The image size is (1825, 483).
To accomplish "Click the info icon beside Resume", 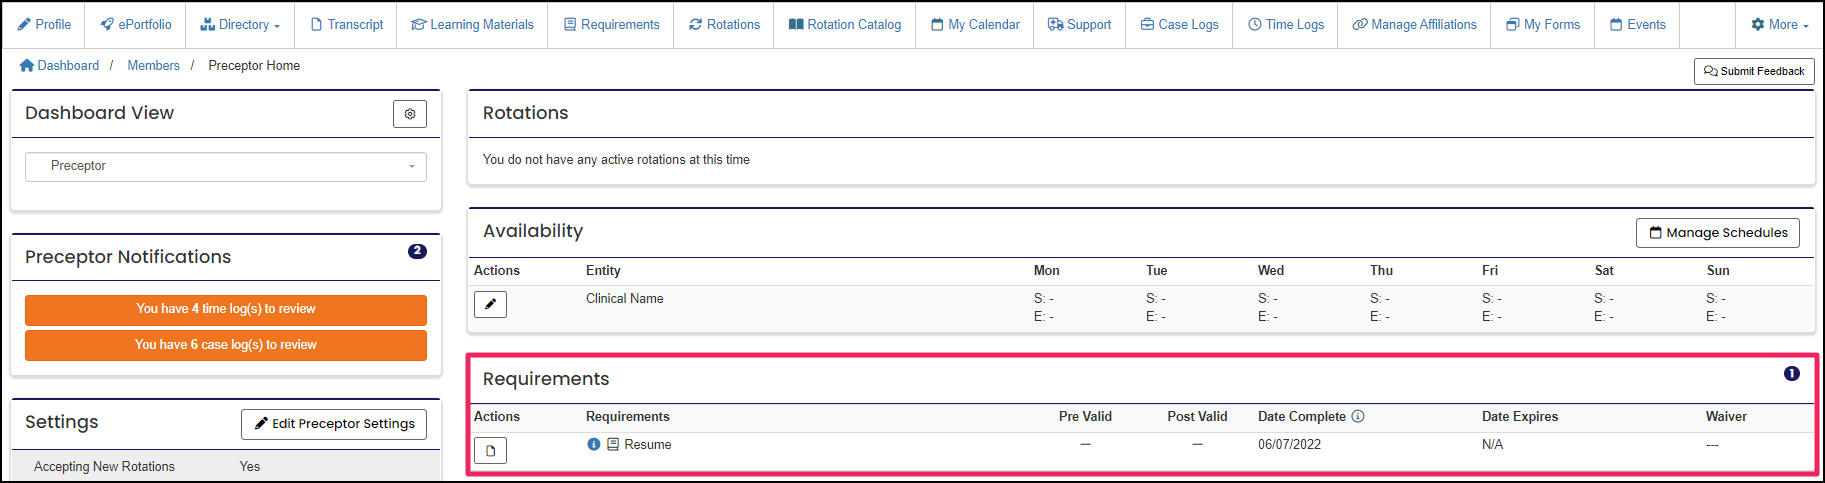I will pos(594,444).
